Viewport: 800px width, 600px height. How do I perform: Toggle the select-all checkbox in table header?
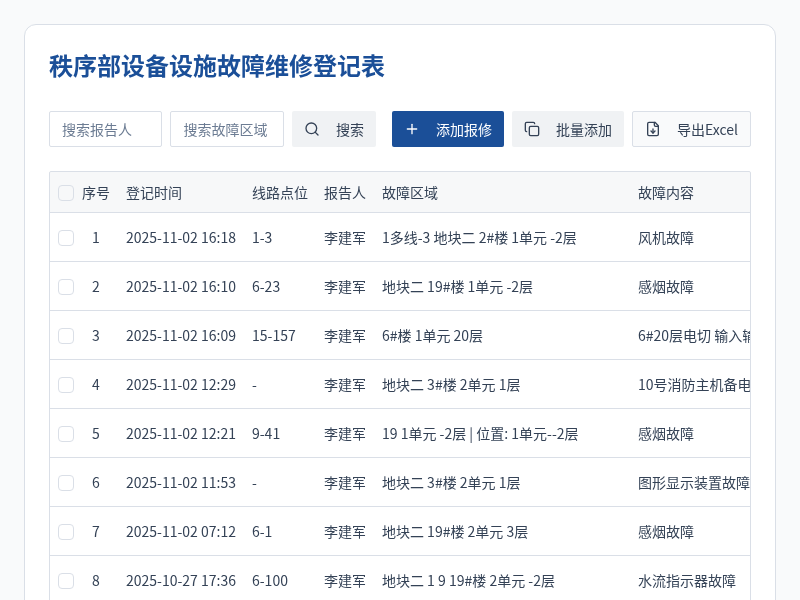coord(66,193)
